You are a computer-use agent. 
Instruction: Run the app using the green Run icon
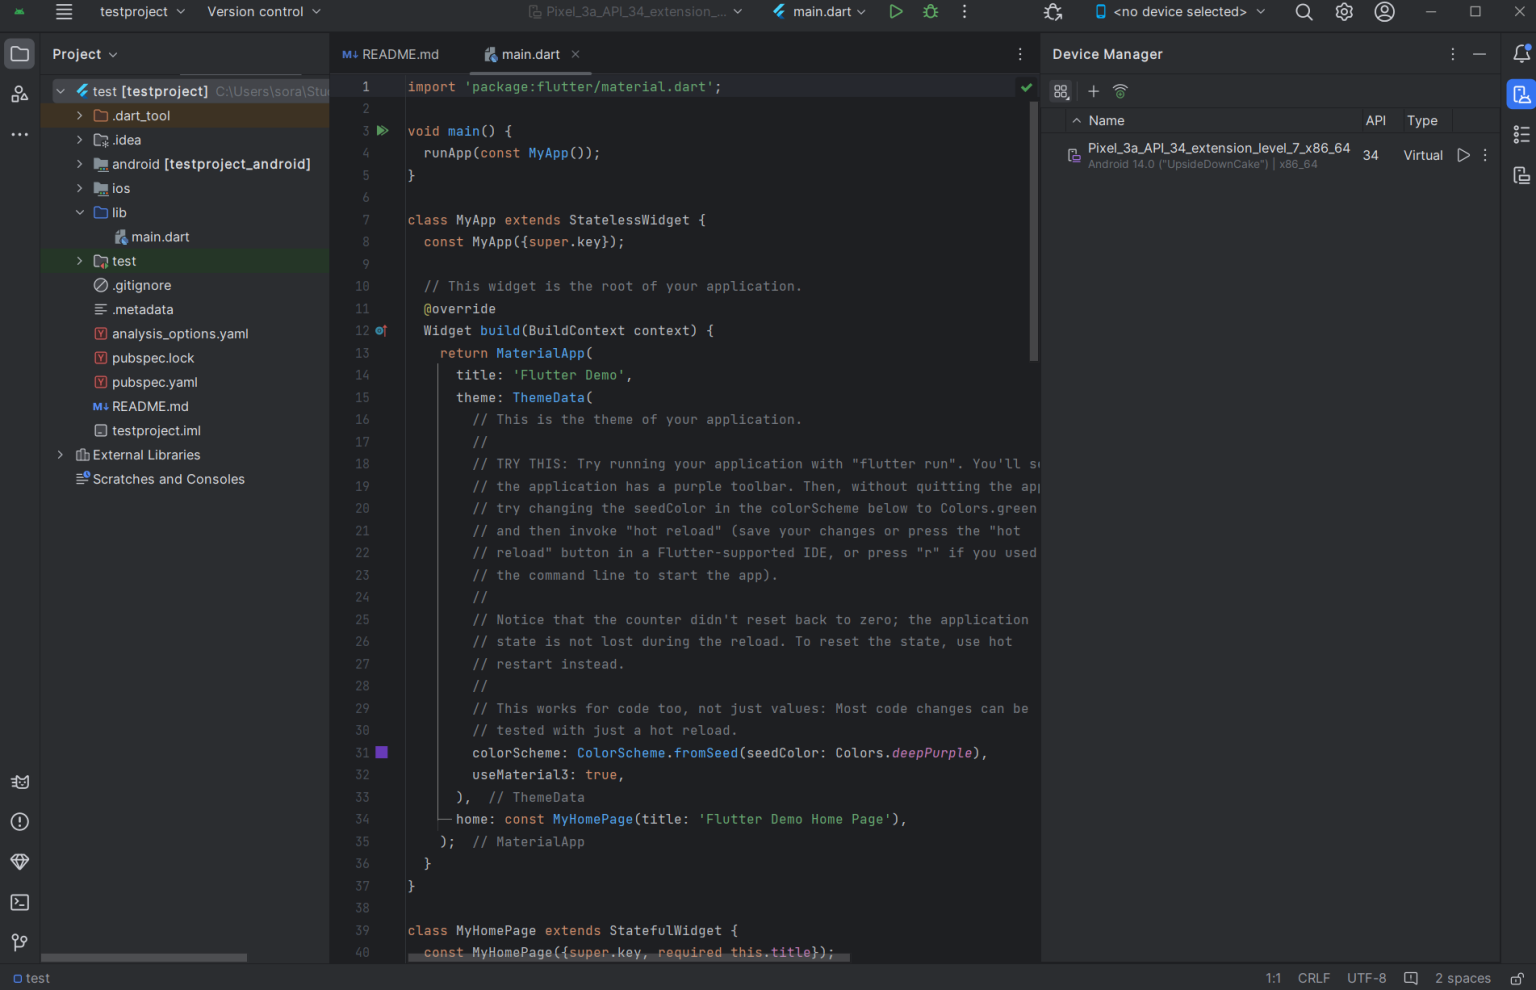coord(895,12)
